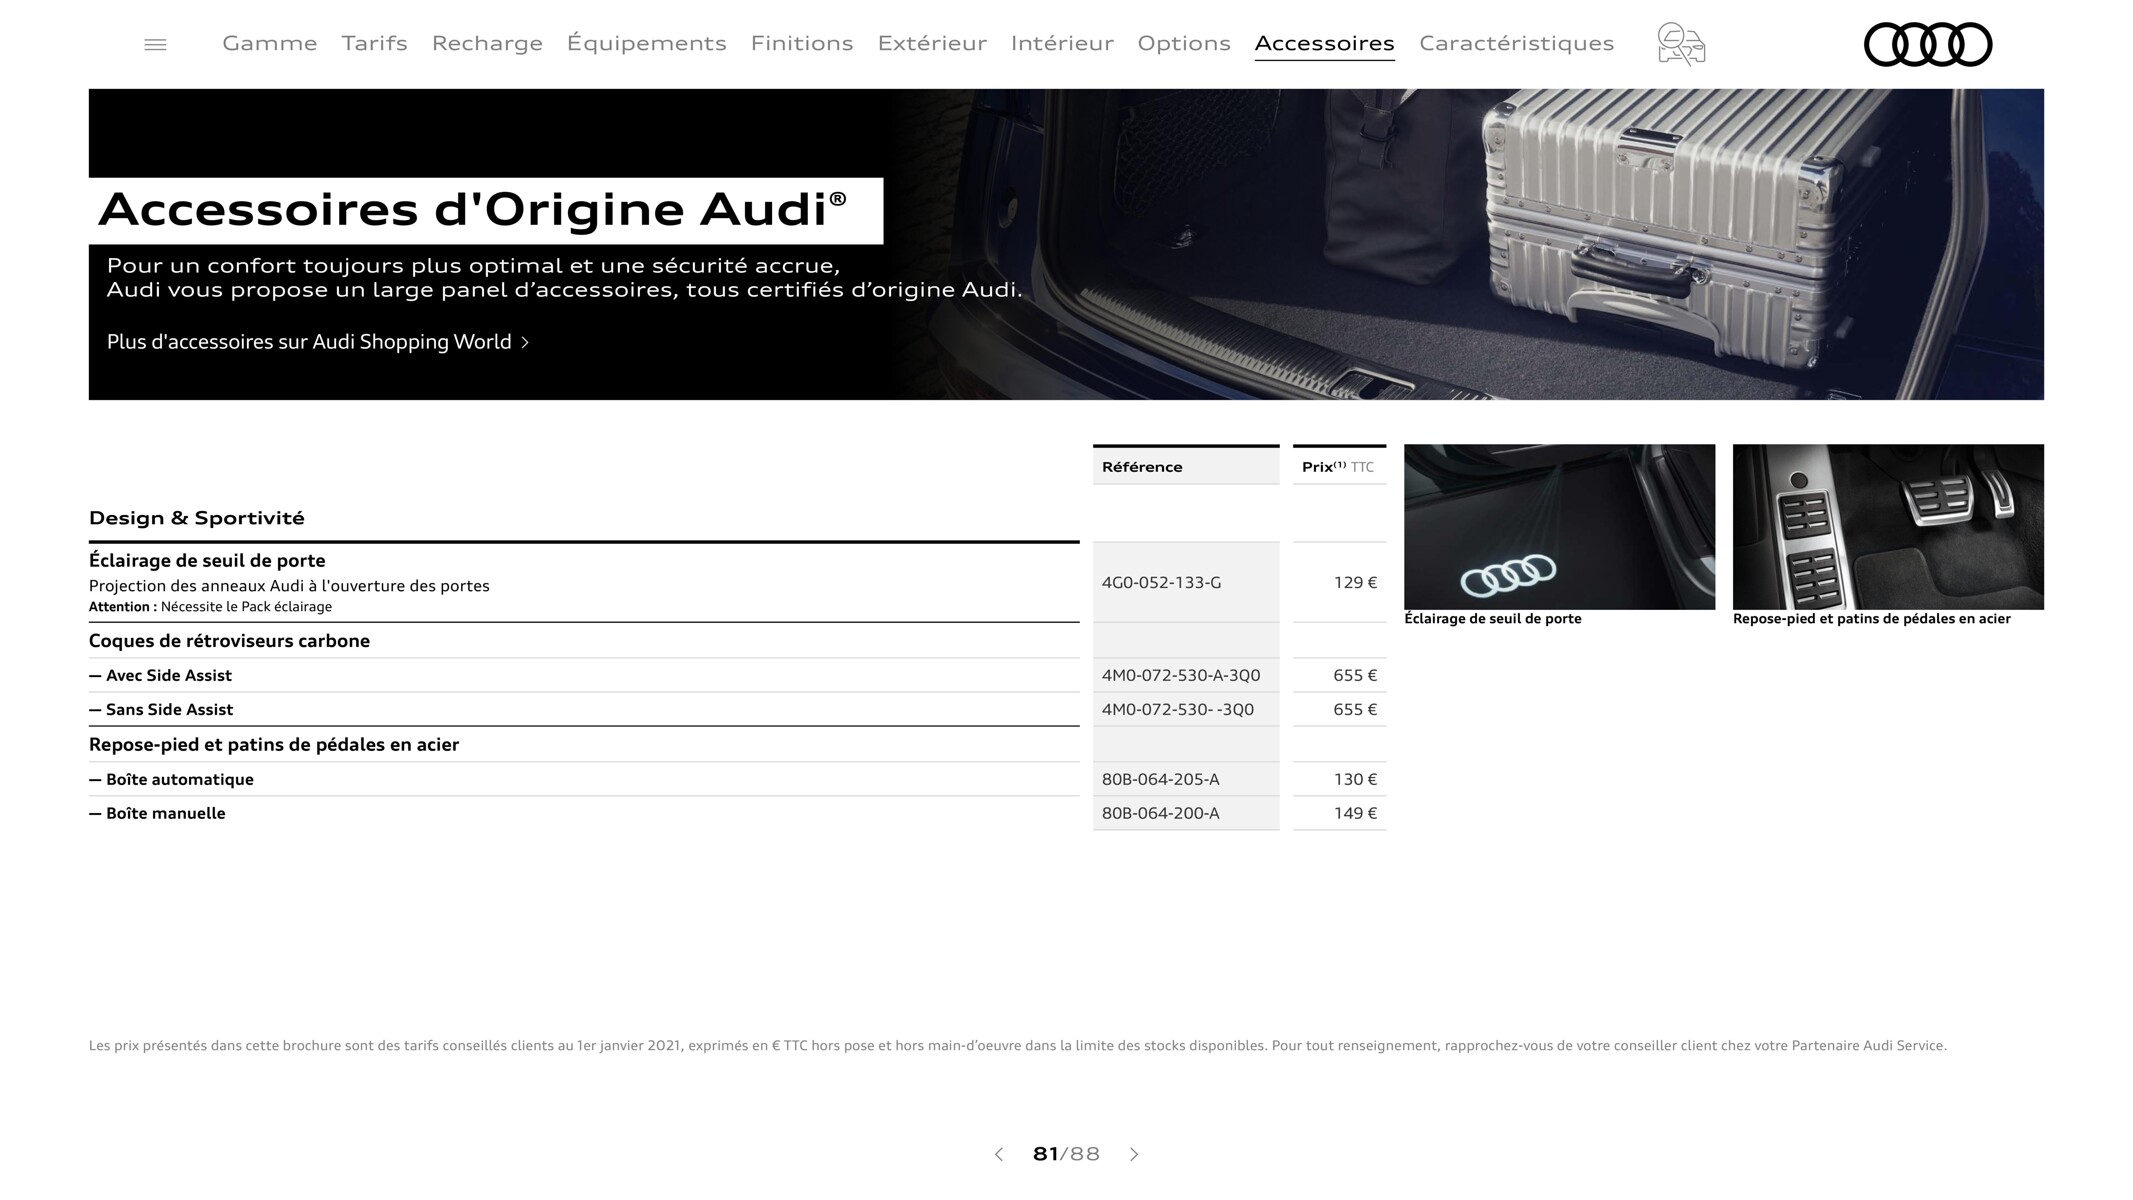2133x1200 pixels.
Task: Click the '— Boîte automatique' row
Action: point(584,780)
